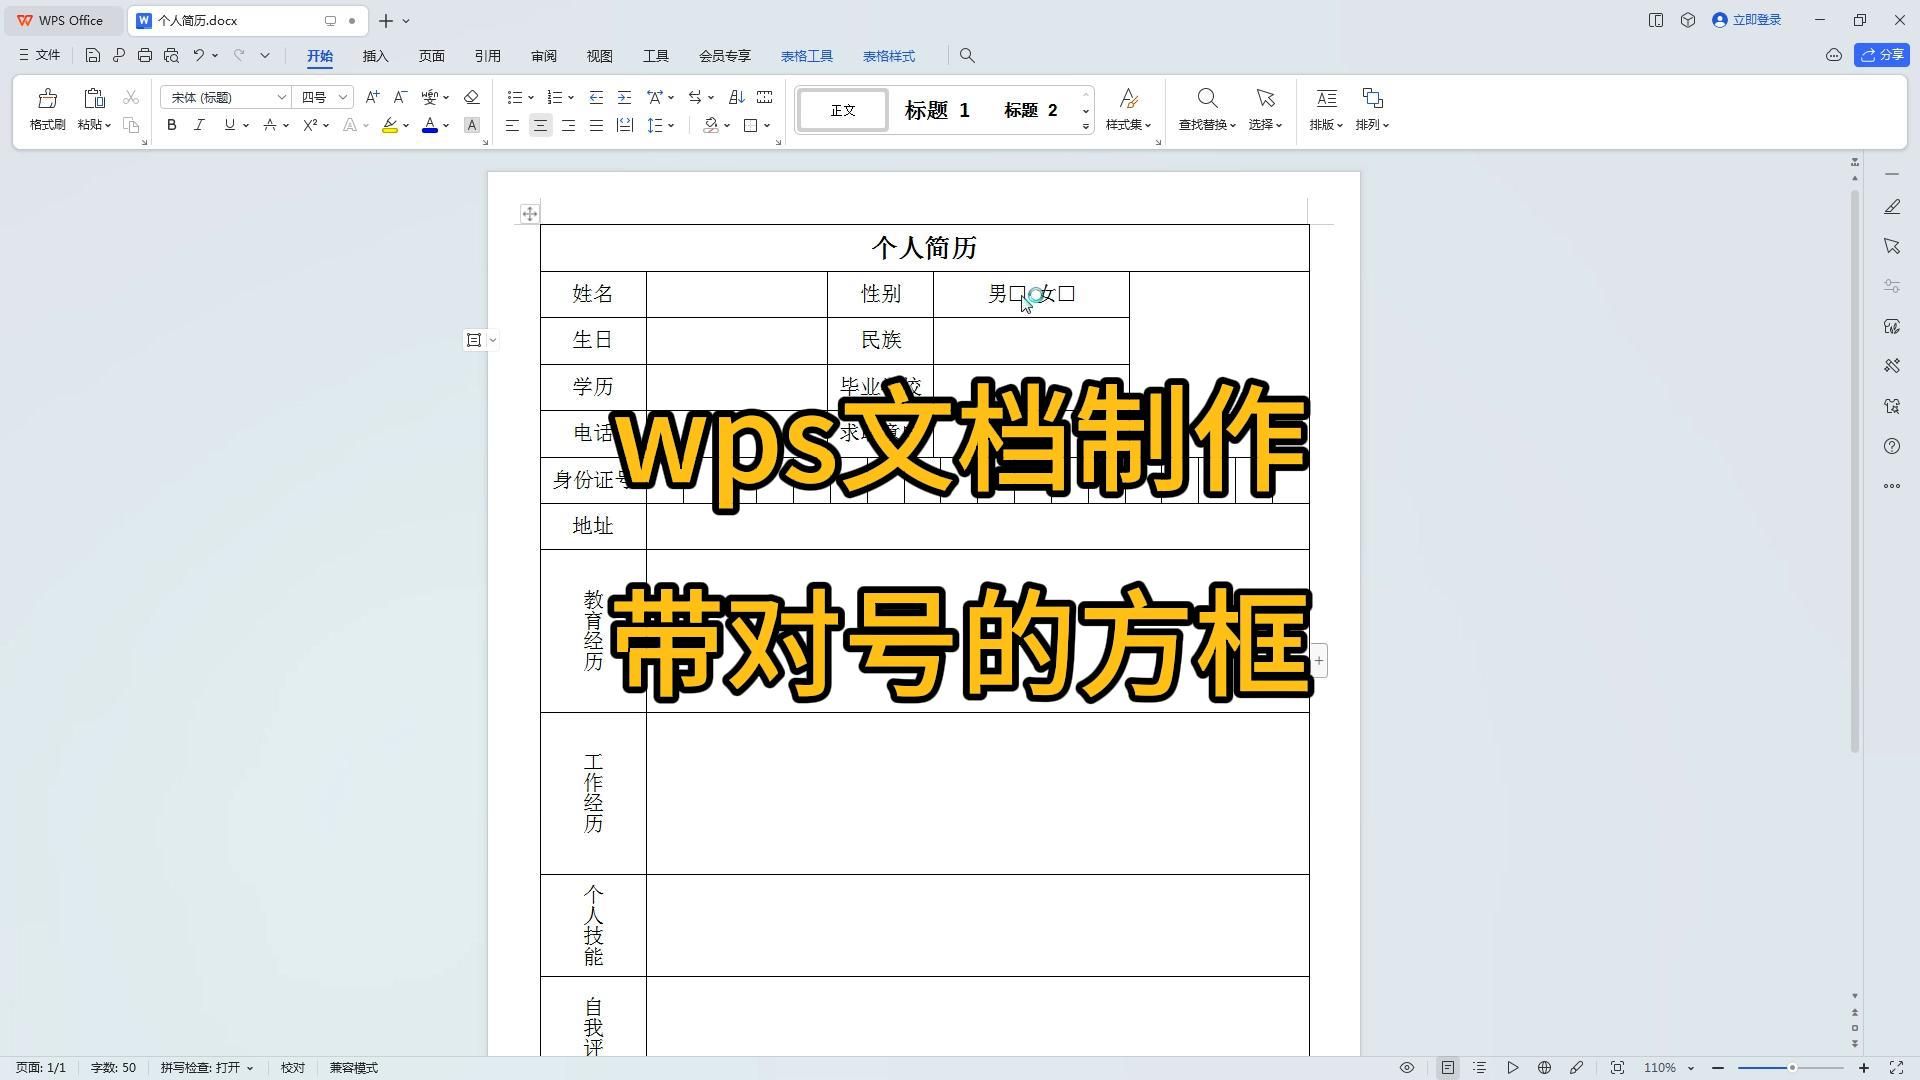Click the eraser formatting clear icon

click(x=472, y=97)
